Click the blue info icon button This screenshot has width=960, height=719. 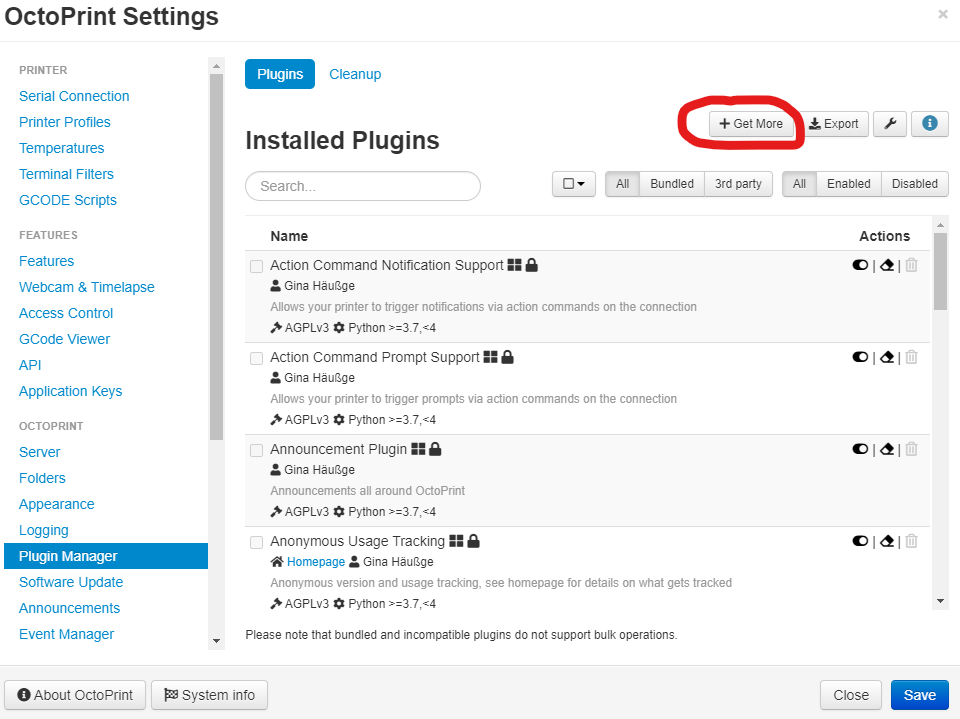930,124
